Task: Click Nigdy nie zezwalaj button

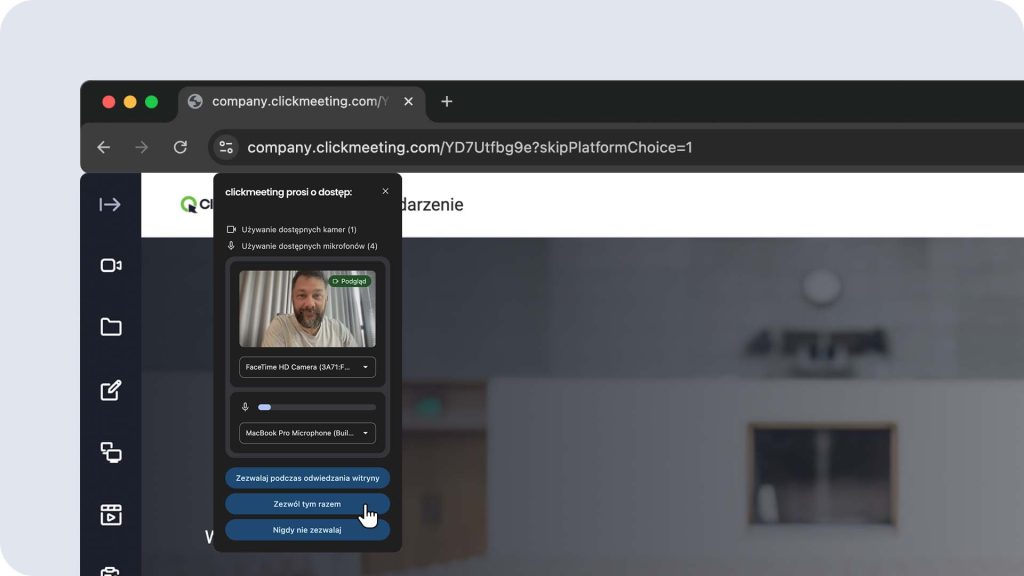Action: 308,530
